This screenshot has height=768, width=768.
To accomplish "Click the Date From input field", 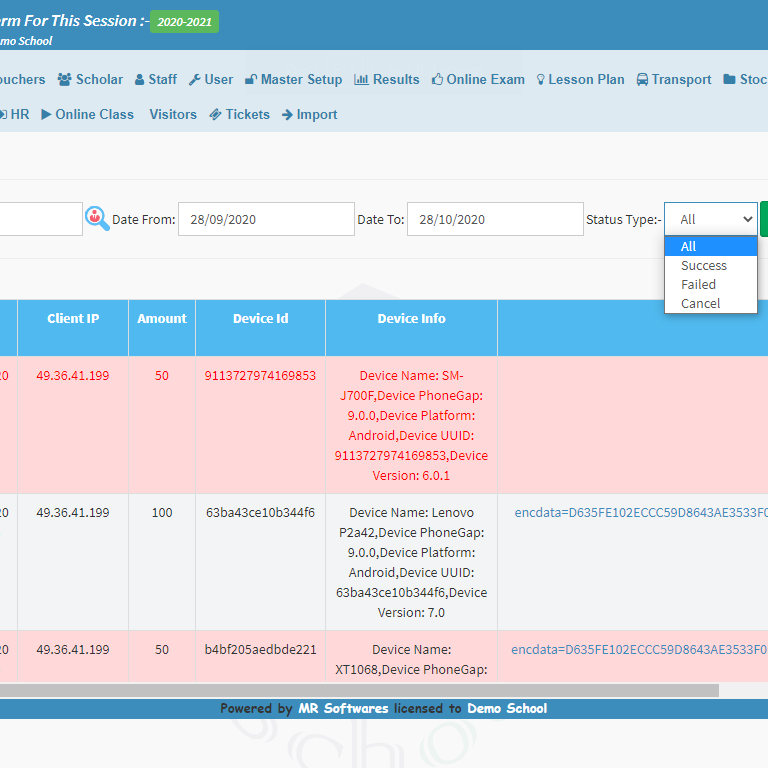I will [x=266, y=219].
